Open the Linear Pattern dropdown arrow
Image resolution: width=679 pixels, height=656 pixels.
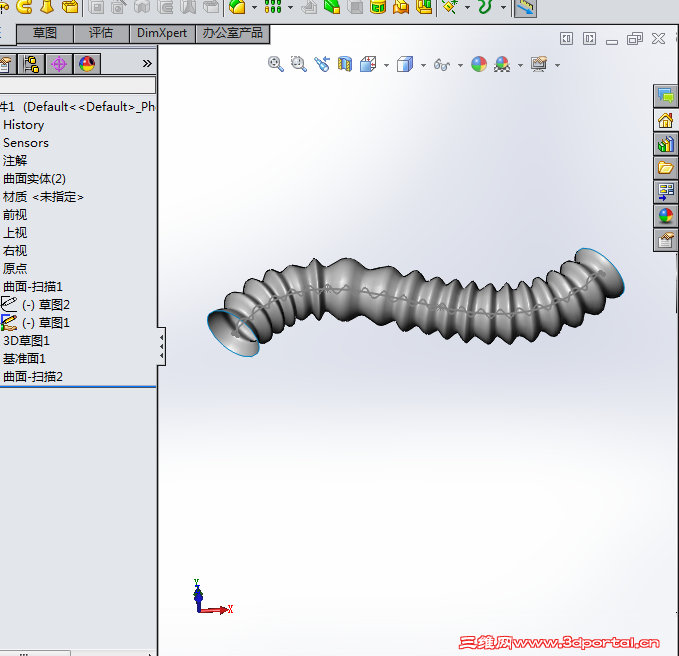click(291, 7)
